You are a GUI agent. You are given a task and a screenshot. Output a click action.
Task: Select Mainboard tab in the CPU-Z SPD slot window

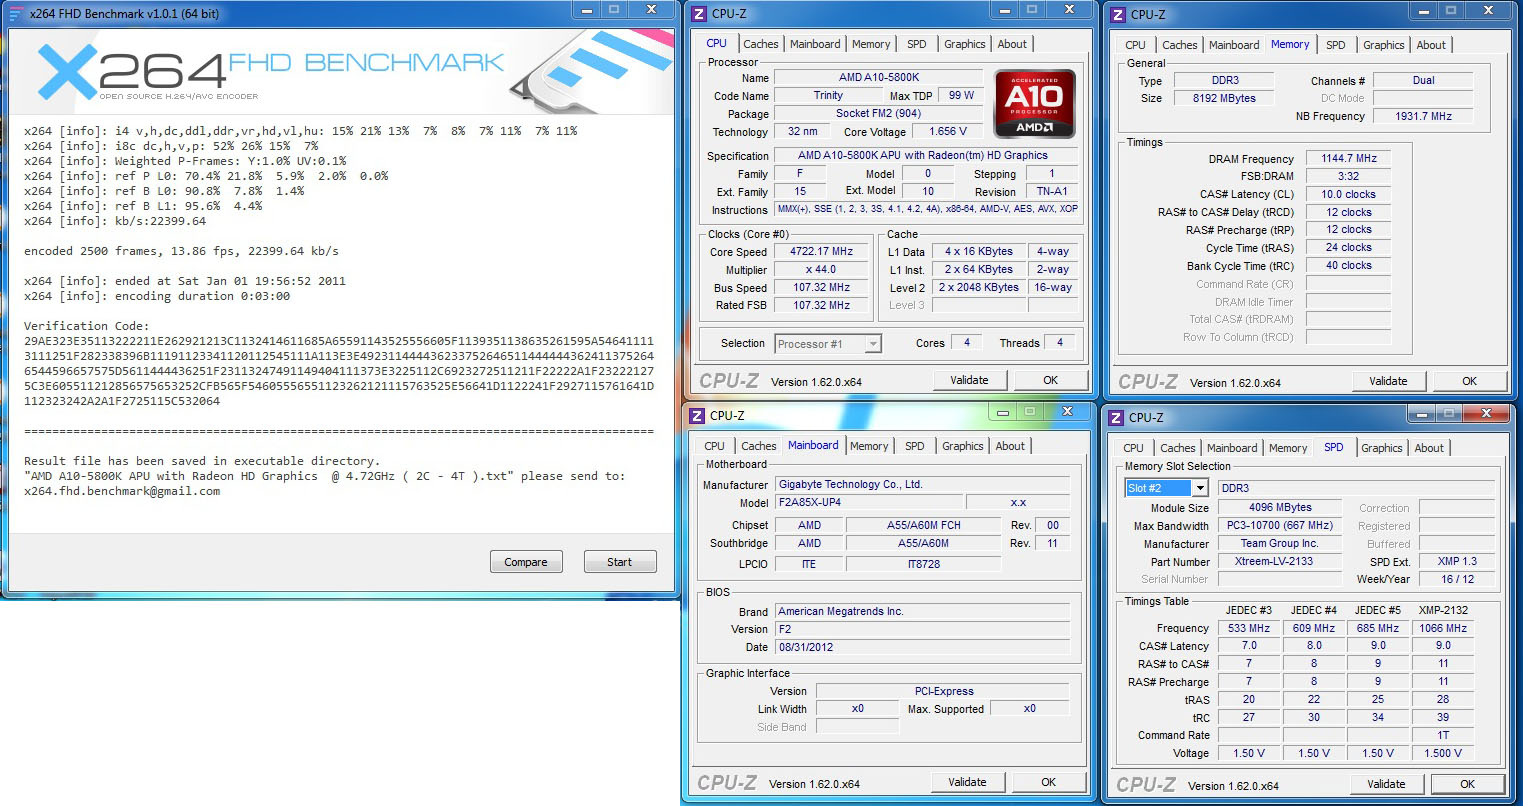click(1232, 448)
